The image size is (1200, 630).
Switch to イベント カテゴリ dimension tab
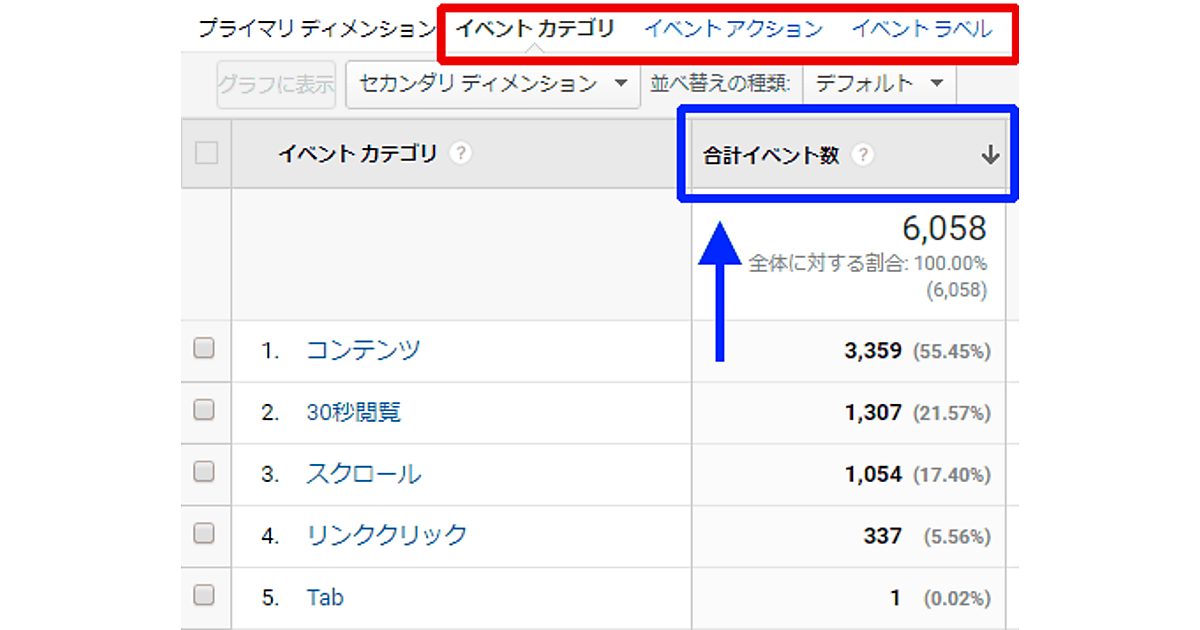535,29
